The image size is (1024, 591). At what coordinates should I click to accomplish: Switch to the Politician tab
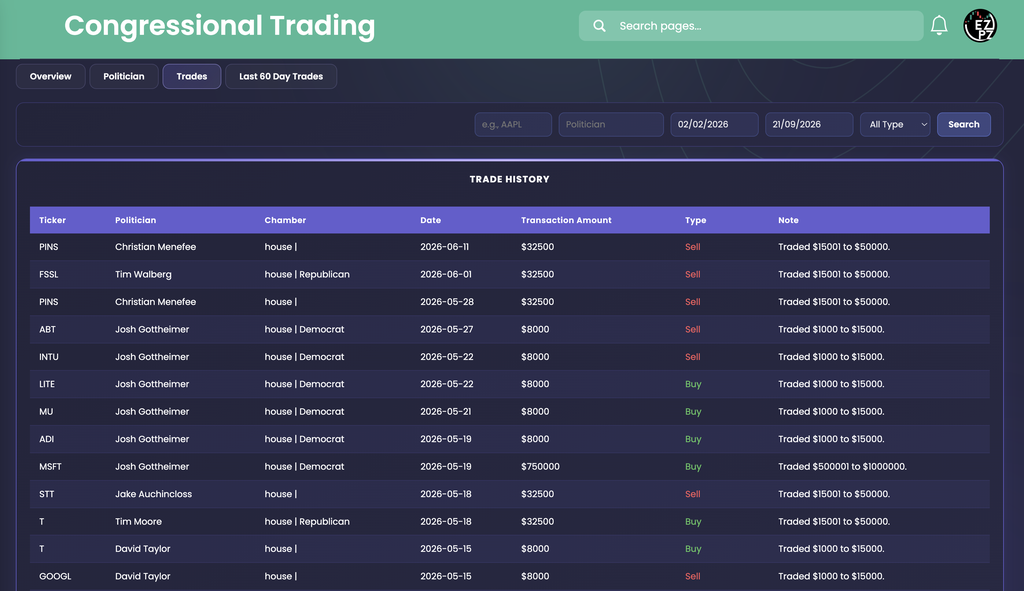123,76
